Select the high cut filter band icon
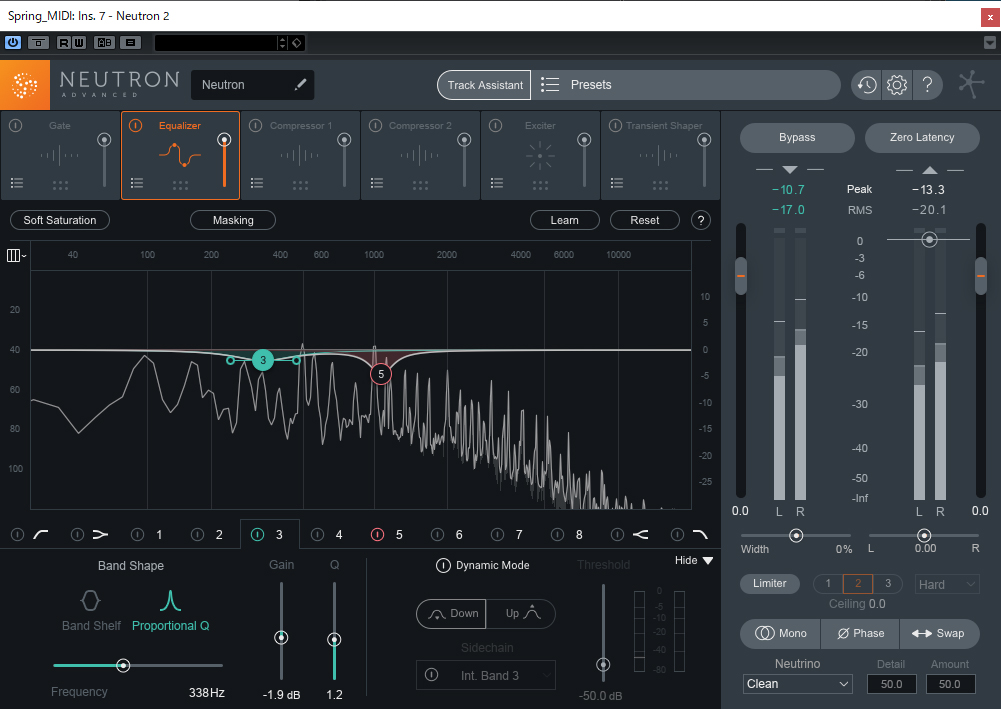The image size is (1001, 709). pyautogui.click(x=700, y=534)
